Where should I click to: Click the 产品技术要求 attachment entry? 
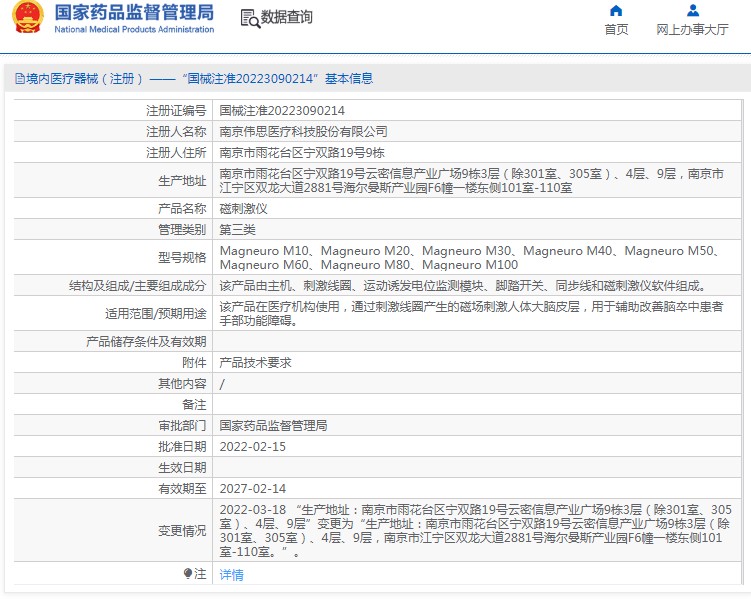(256, 363)
